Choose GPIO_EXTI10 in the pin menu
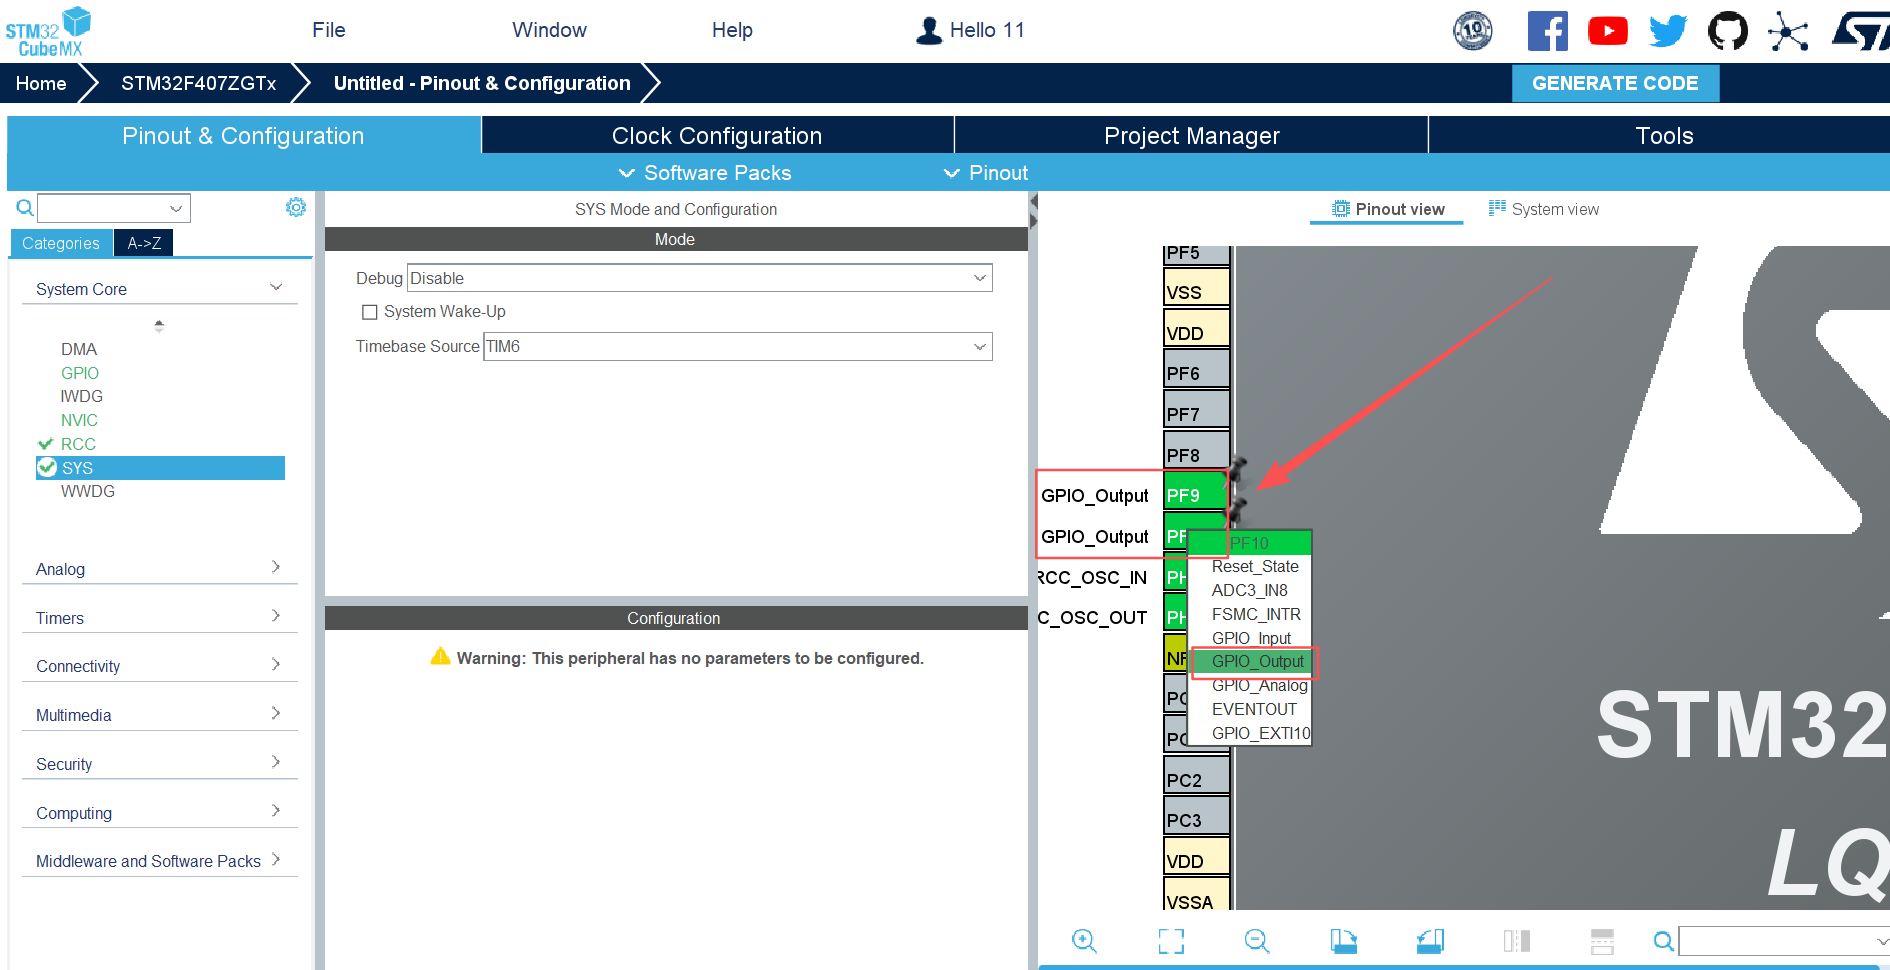The width and height of the screenshot is (1890, 970). point(1260,733)
